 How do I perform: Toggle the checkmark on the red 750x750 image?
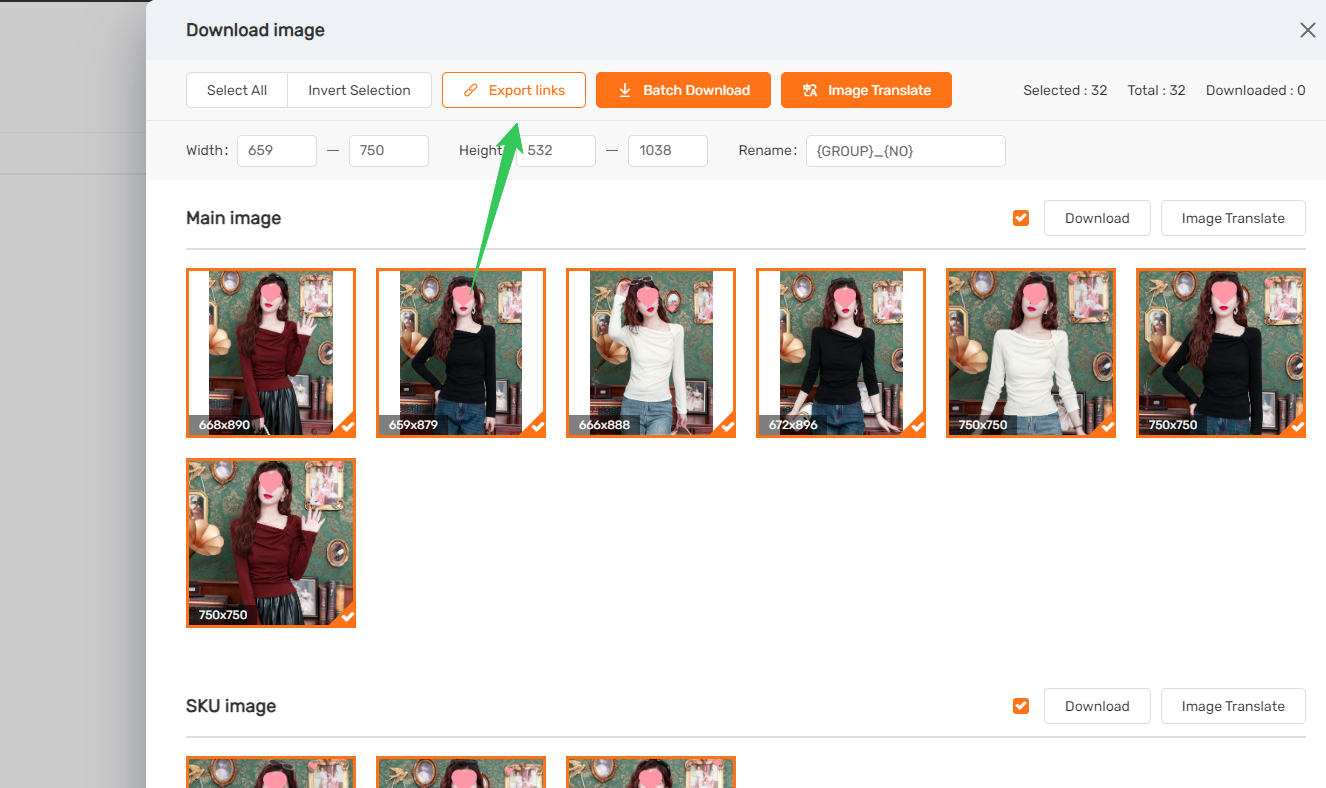(x=347, y=617)
